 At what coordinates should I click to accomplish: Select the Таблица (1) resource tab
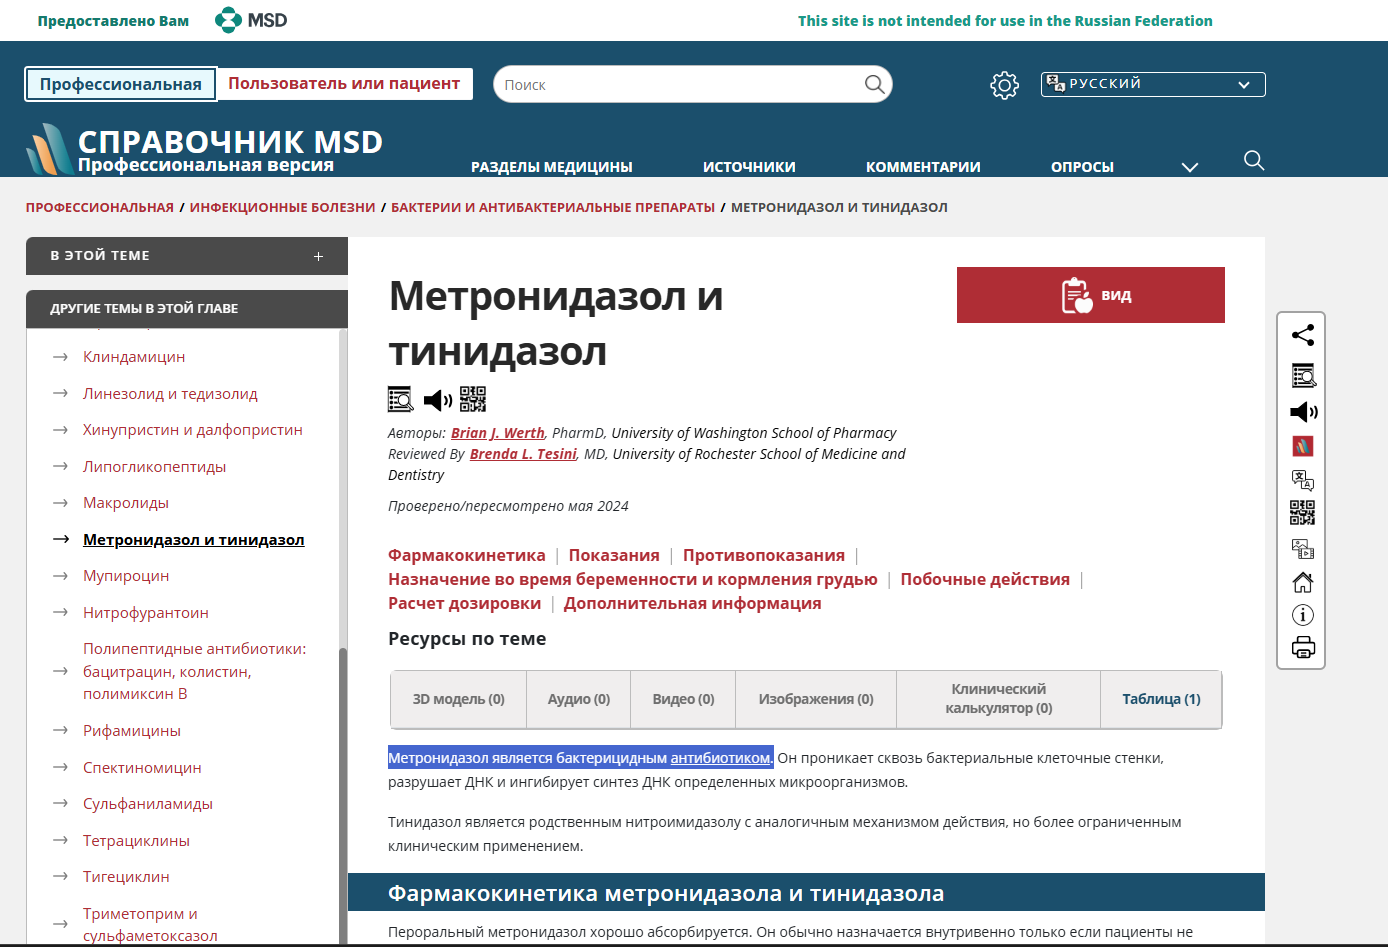[1161, 699]
